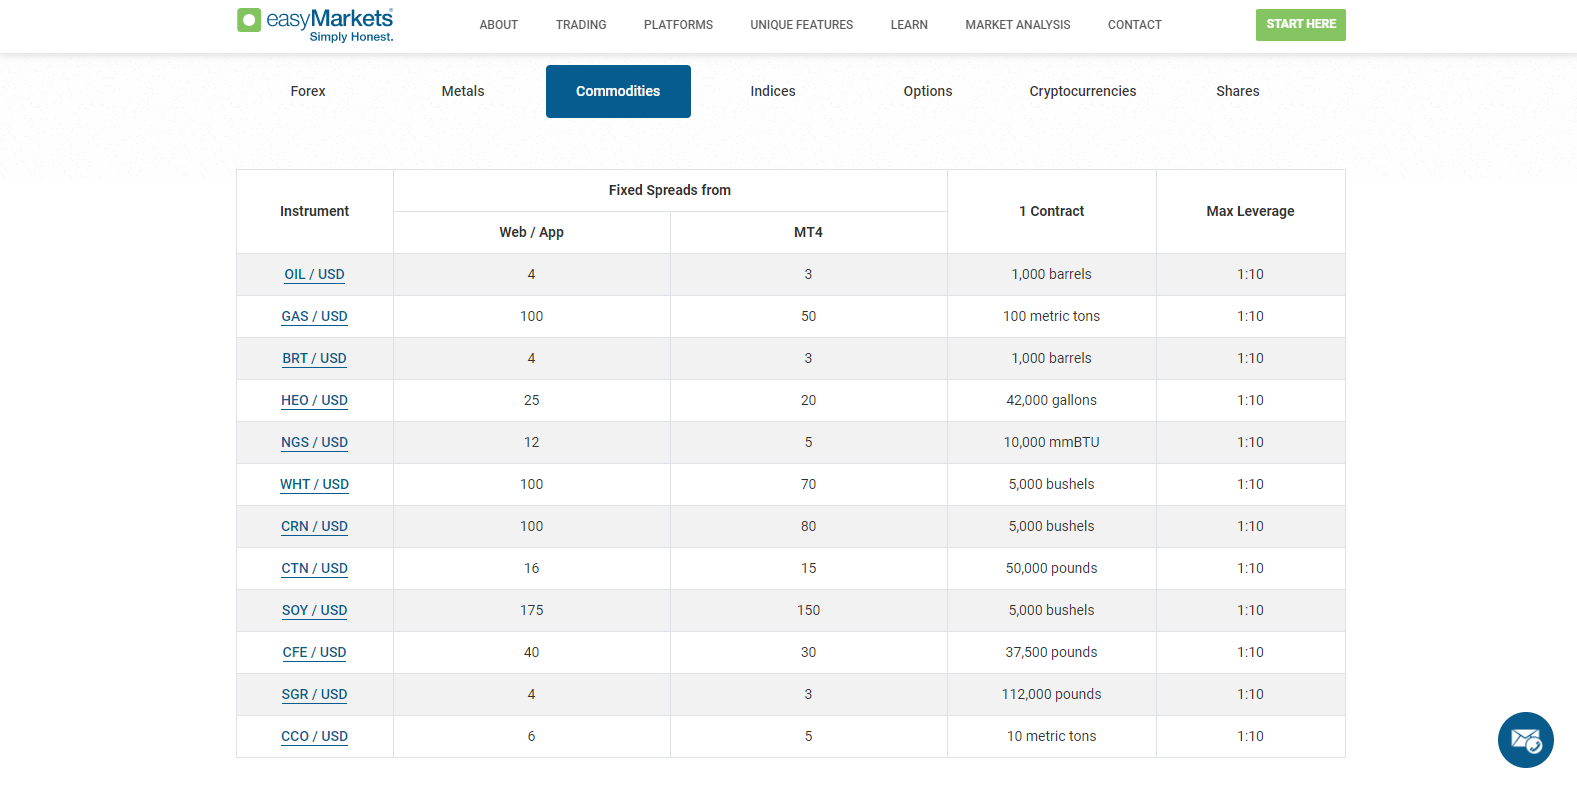1577x789 pixels.
Task: Open the OIL / USD instrument link
Action: click(x=314, y=274)
